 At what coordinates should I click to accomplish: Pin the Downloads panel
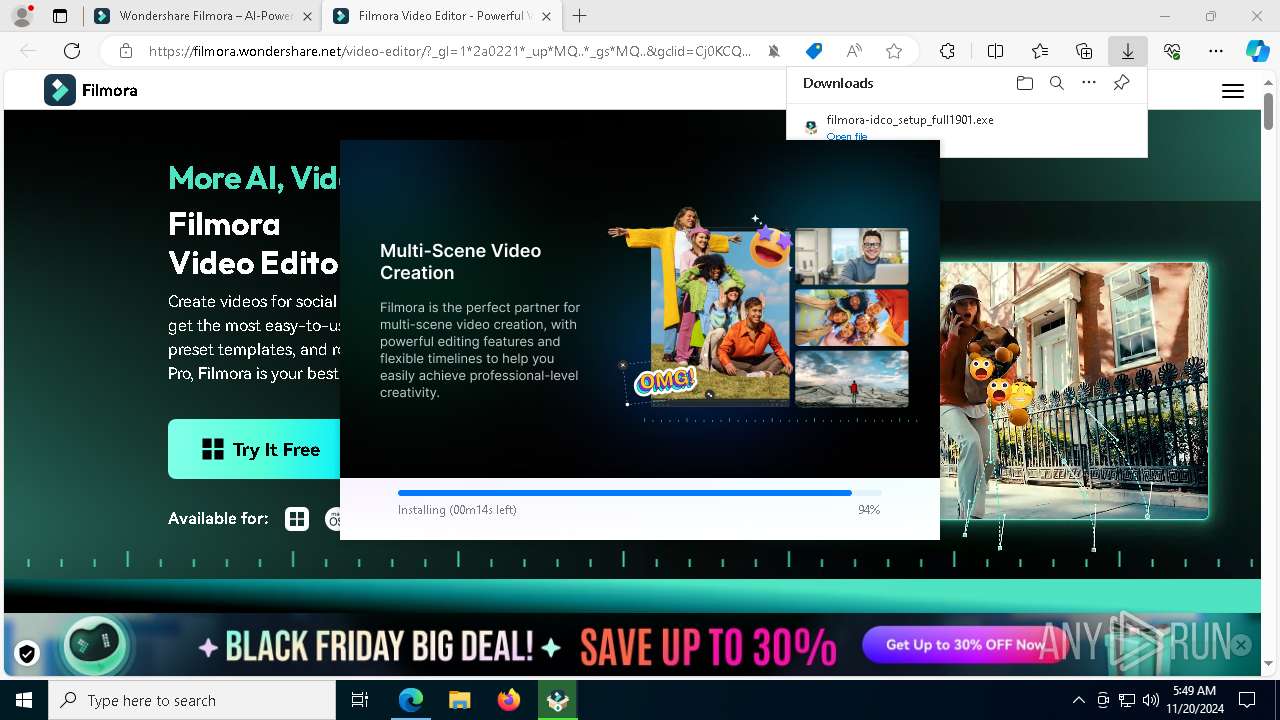(x=1121, y=83)
